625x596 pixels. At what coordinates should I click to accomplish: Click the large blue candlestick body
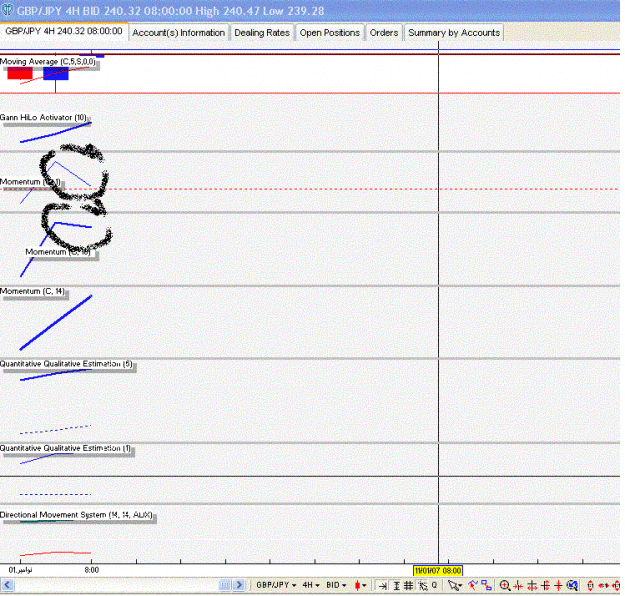tap(55, 74)
